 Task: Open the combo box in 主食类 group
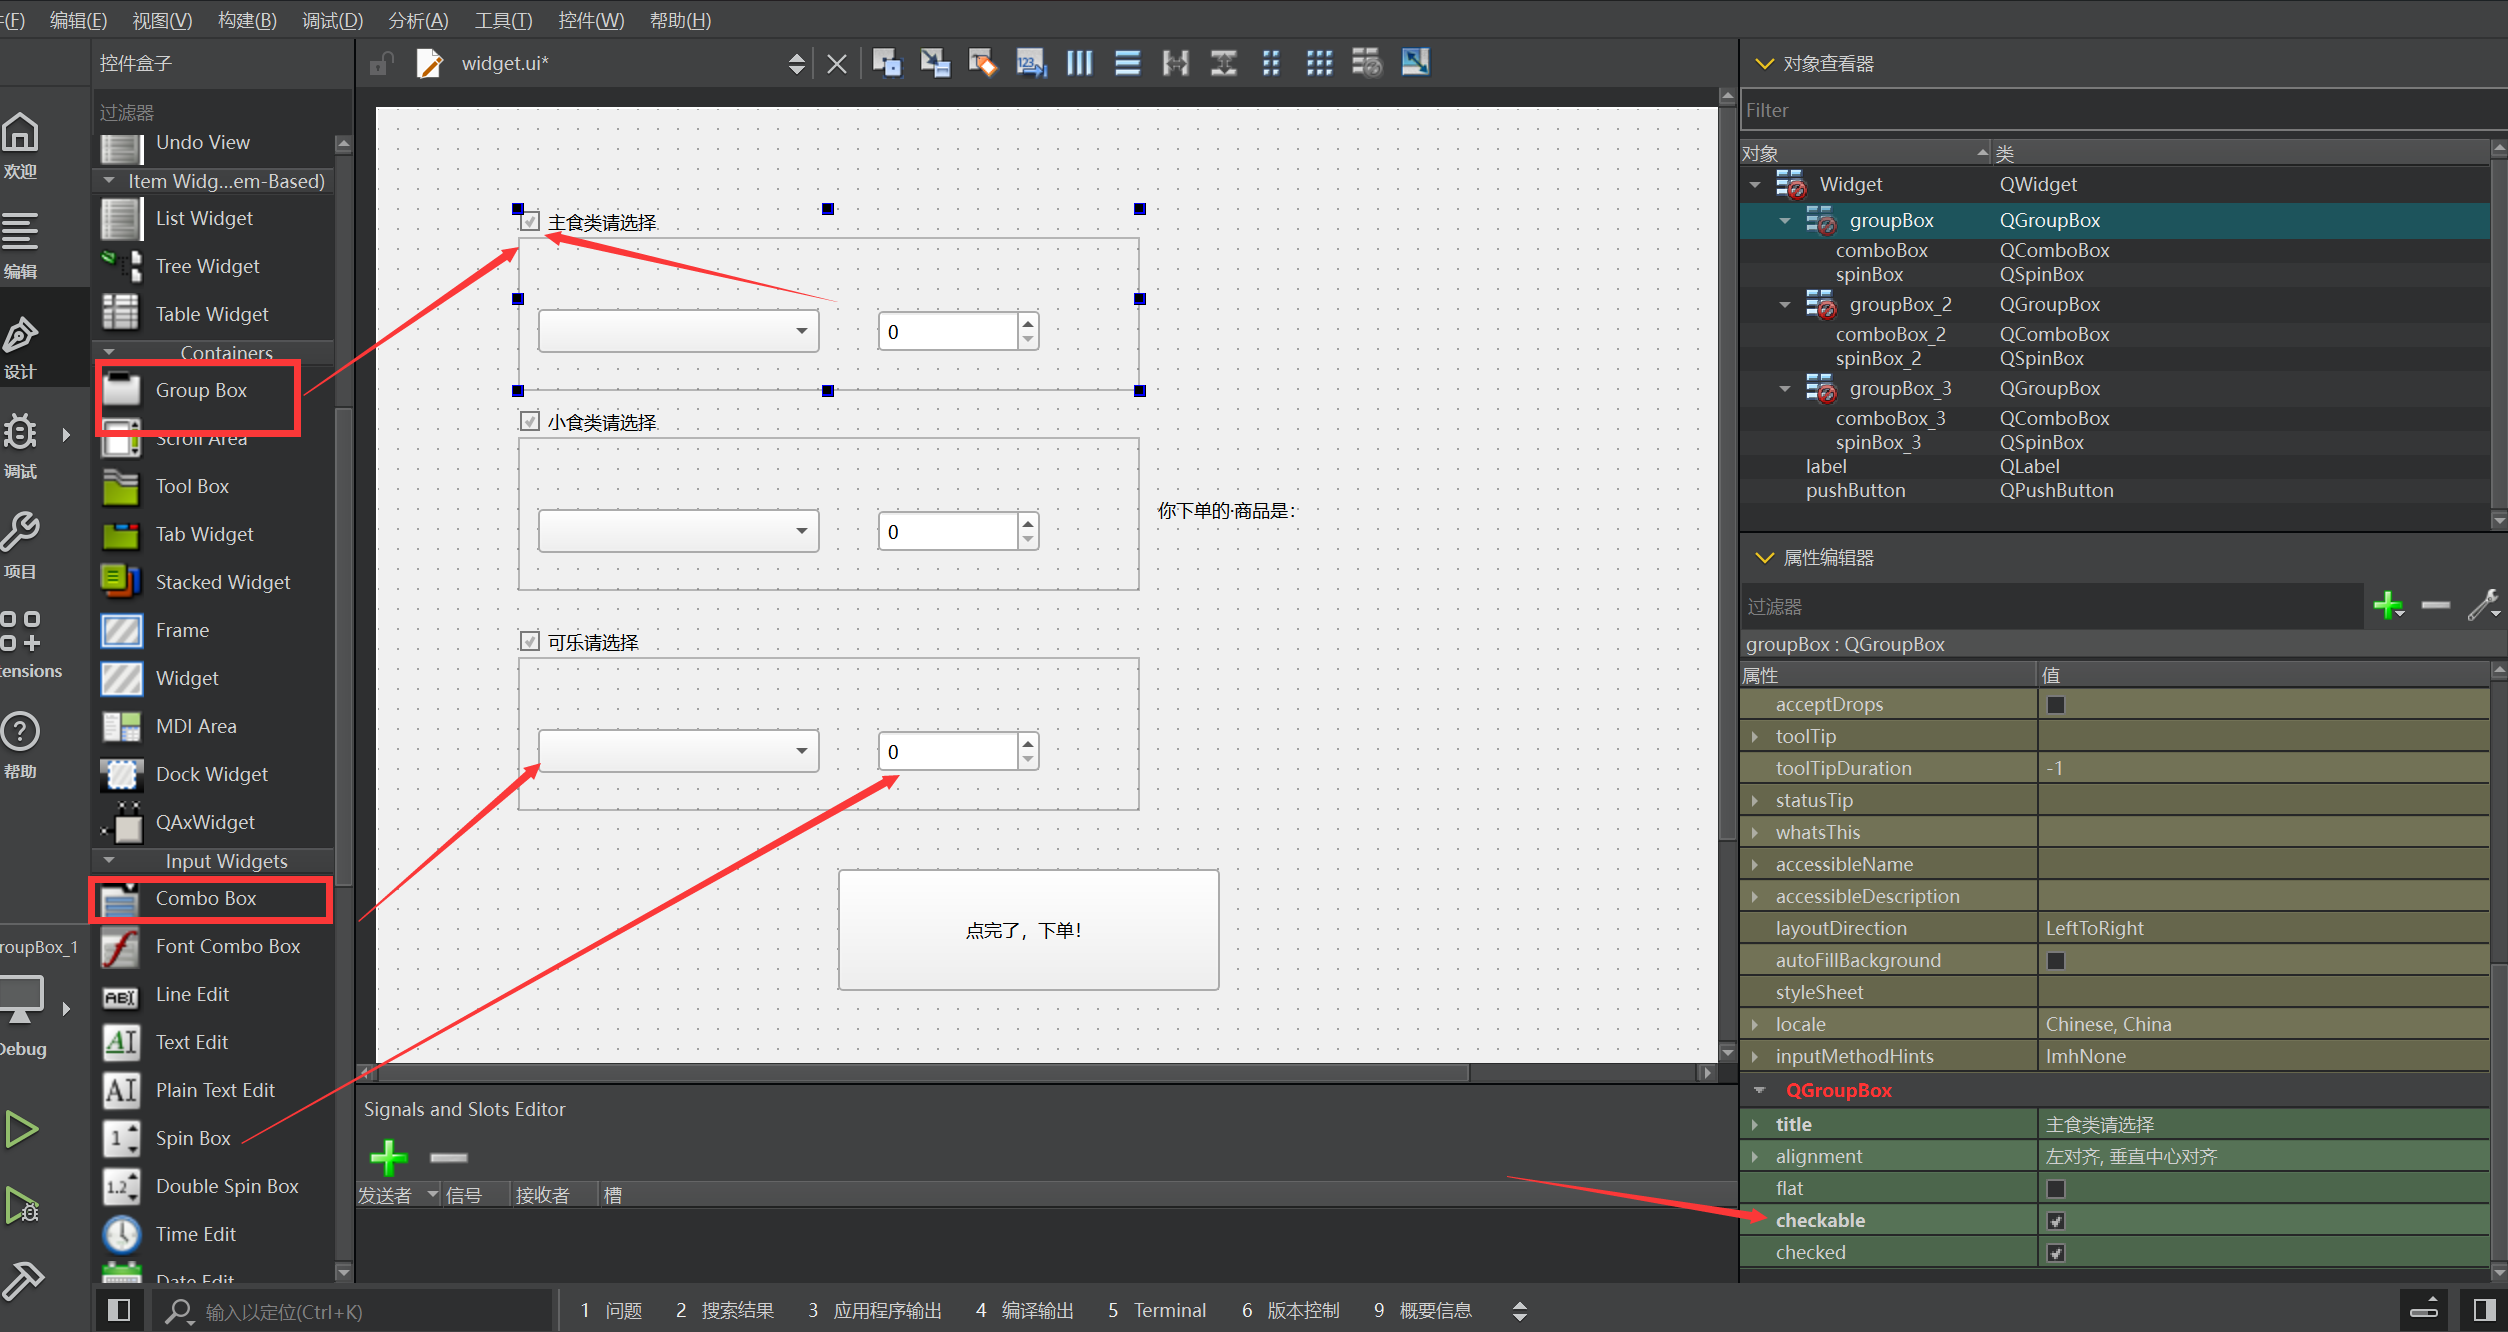[678, 331]
